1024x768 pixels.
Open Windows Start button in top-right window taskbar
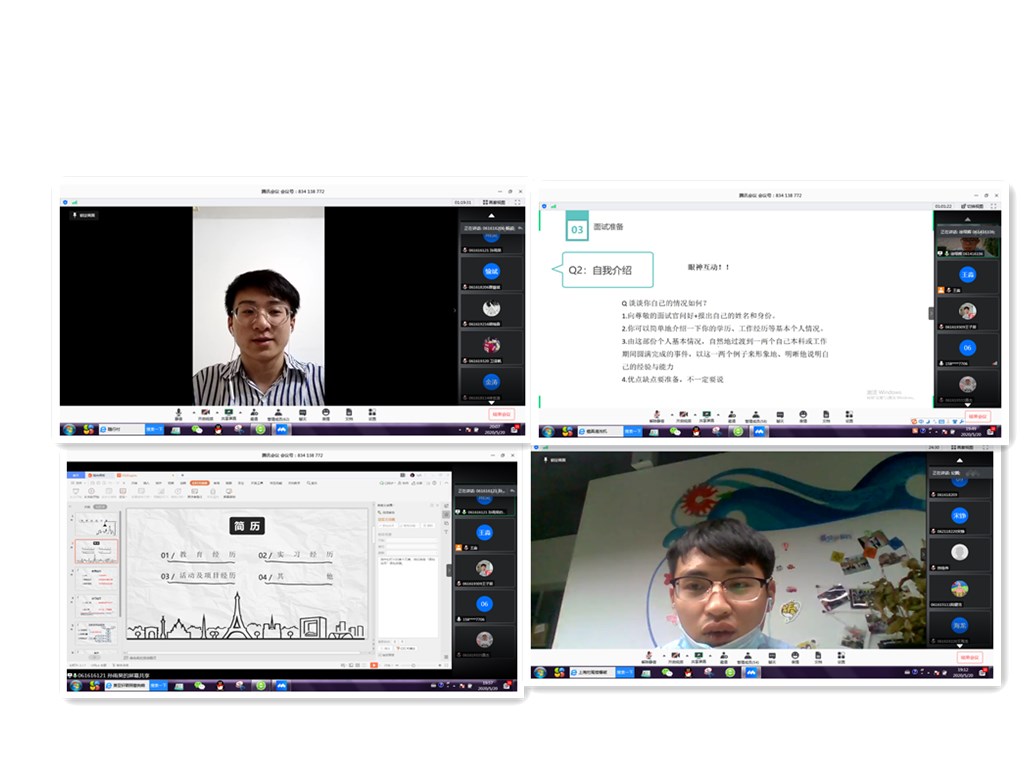click(547, 431)
